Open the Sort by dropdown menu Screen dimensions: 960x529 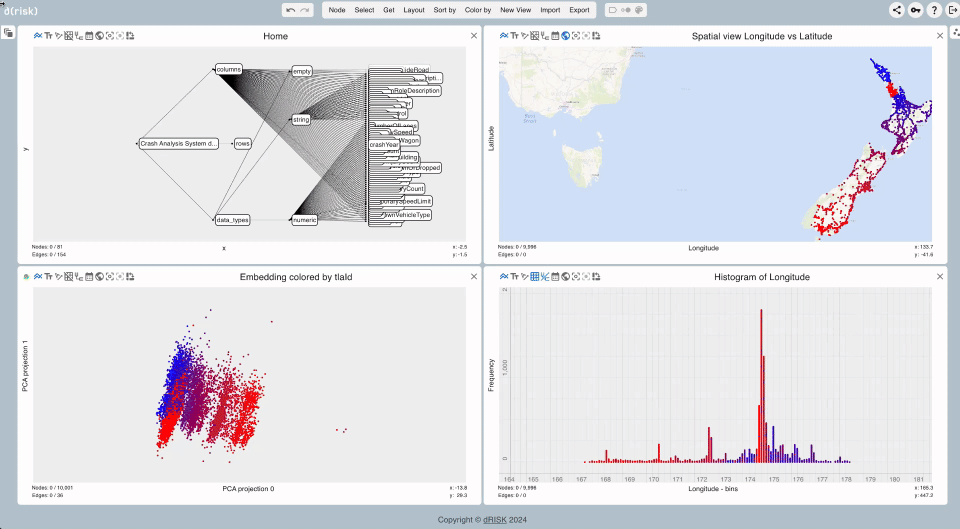click(x=444, y=10)
